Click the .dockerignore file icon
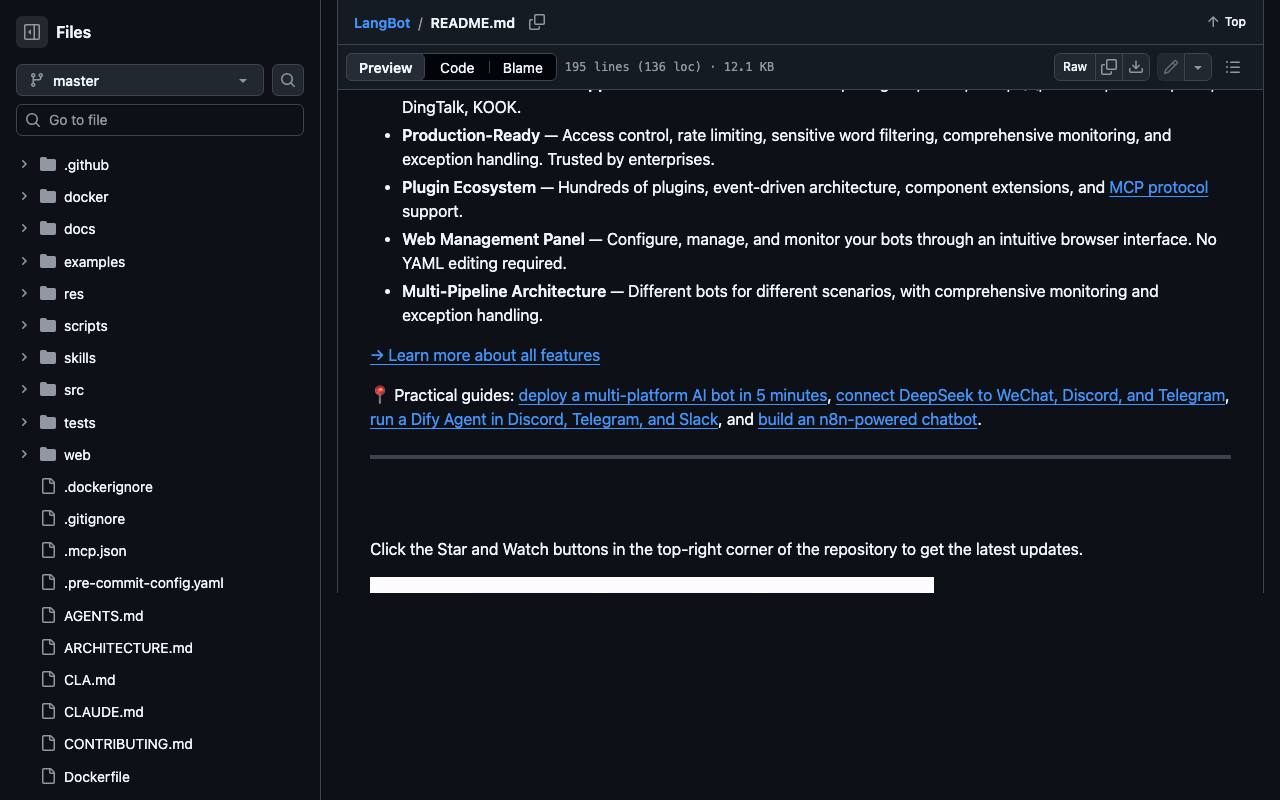Viewport: 1280px width, 800px height. [x=48, y=487]
